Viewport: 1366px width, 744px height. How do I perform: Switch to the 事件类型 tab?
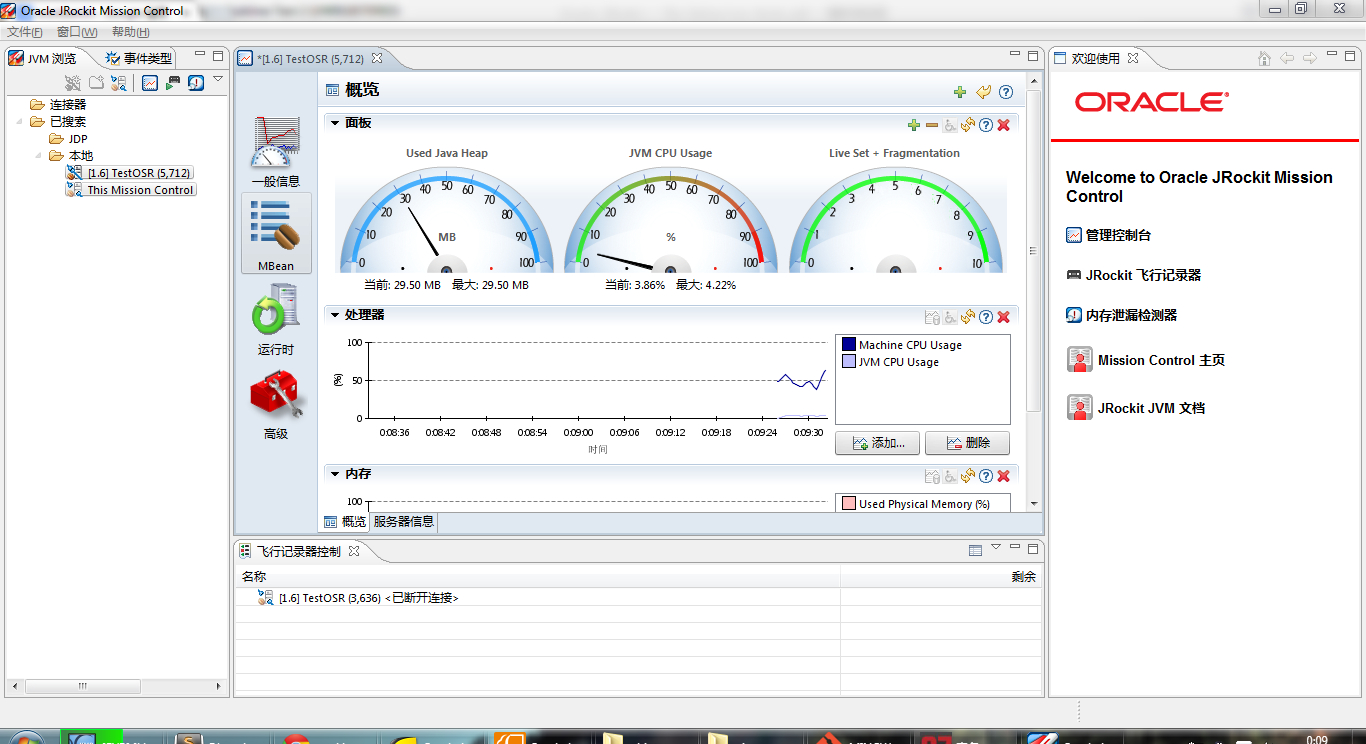139,59
